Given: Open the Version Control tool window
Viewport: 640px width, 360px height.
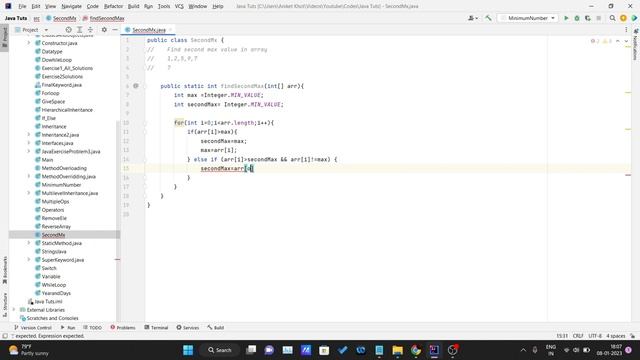Looking at the screenshot, I should (x=33, y=327).
